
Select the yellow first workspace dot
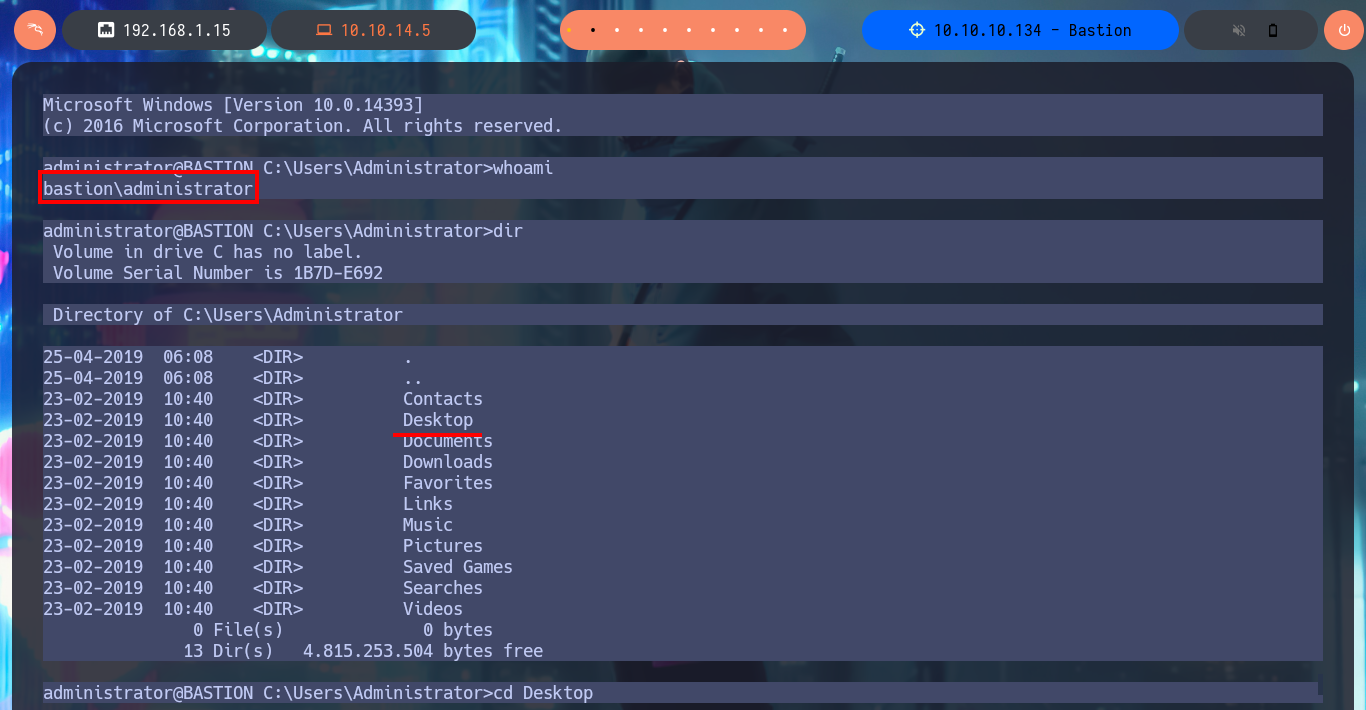569,30
